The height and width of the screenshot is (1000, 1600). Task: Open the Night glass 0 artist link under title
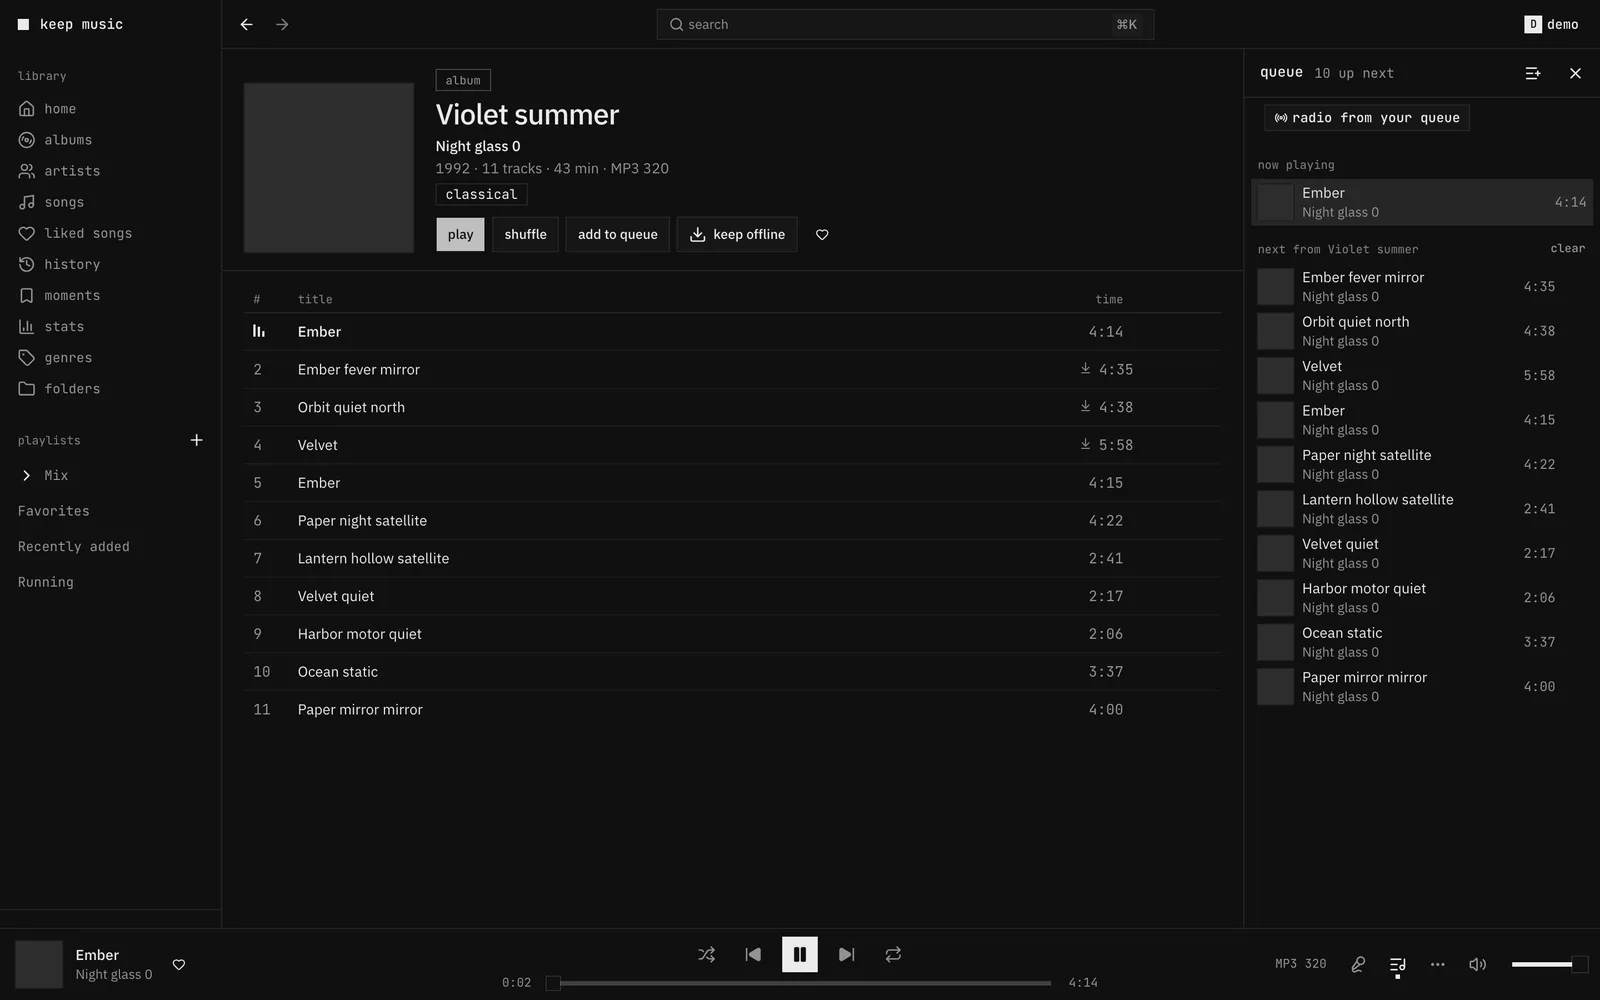click(478, 146)
